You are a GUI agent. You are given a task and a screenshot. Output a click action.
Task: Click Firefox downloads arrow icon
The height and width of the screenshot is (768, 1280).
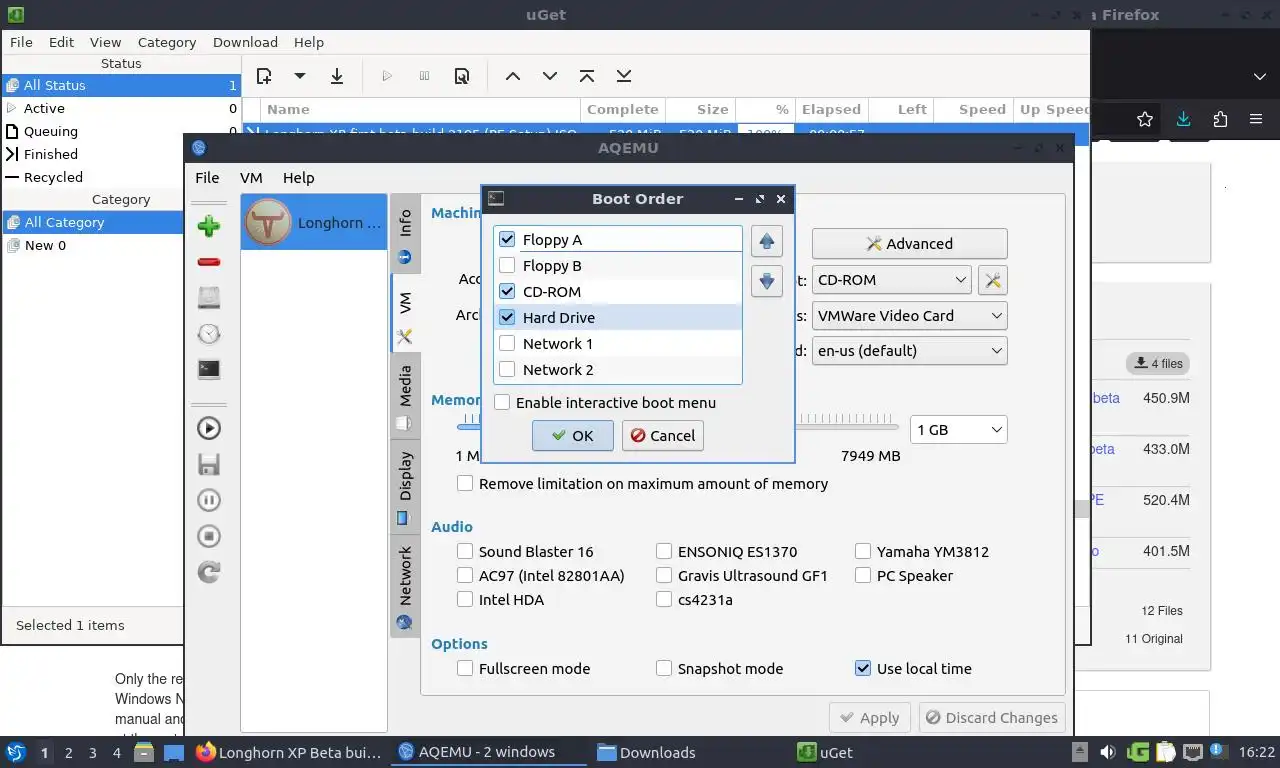tap(1183, 119)
